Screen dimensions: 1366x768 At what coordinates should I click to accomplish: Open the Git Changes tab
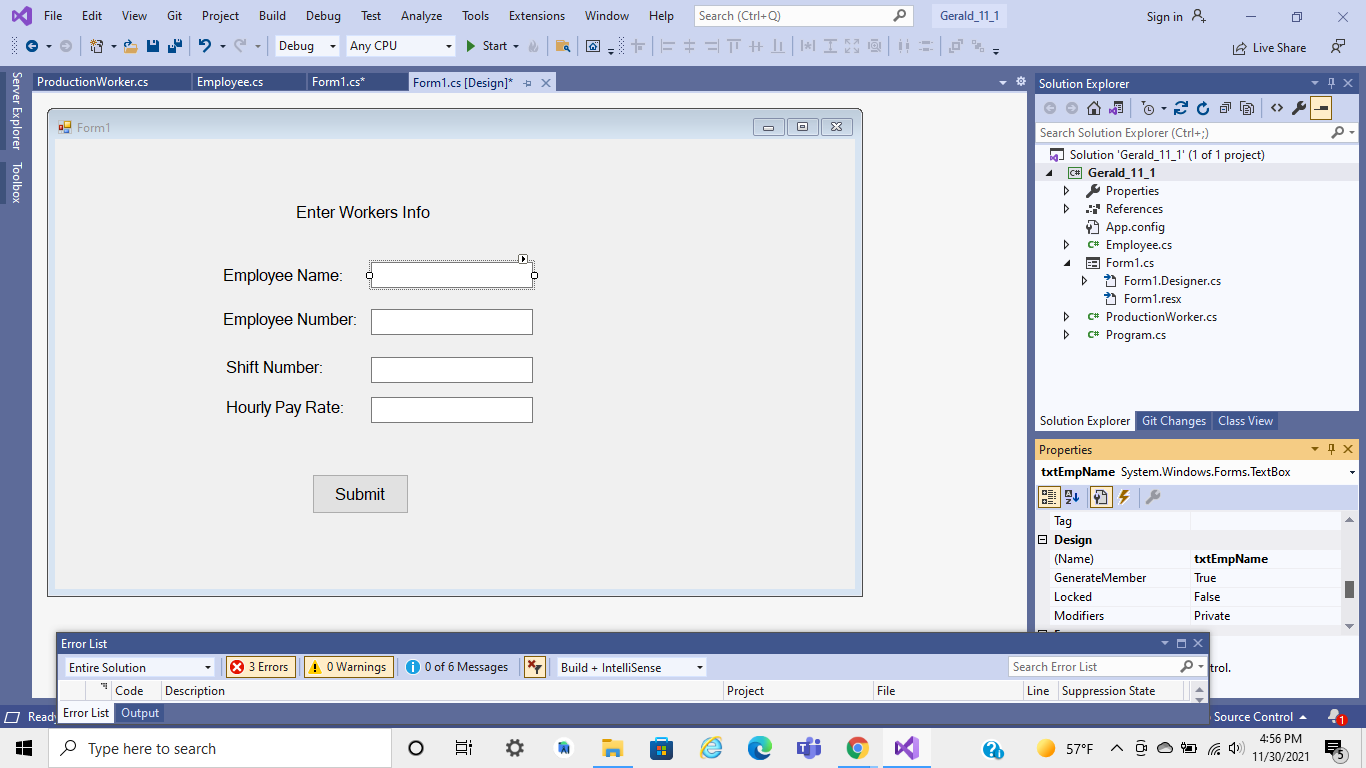1174,421
